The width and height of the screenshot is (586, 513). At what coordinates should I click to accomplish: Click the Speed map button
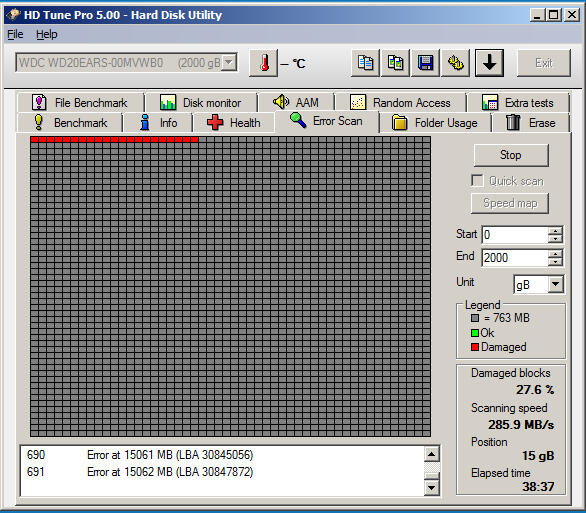tap(510, 203)
